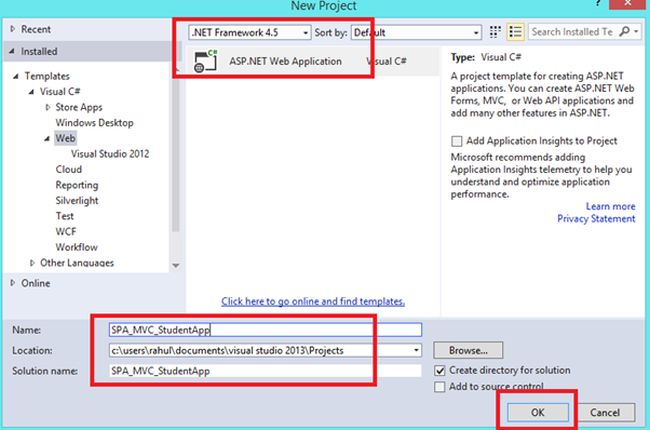Click the Search Installed Templates box

click(572, 32)
